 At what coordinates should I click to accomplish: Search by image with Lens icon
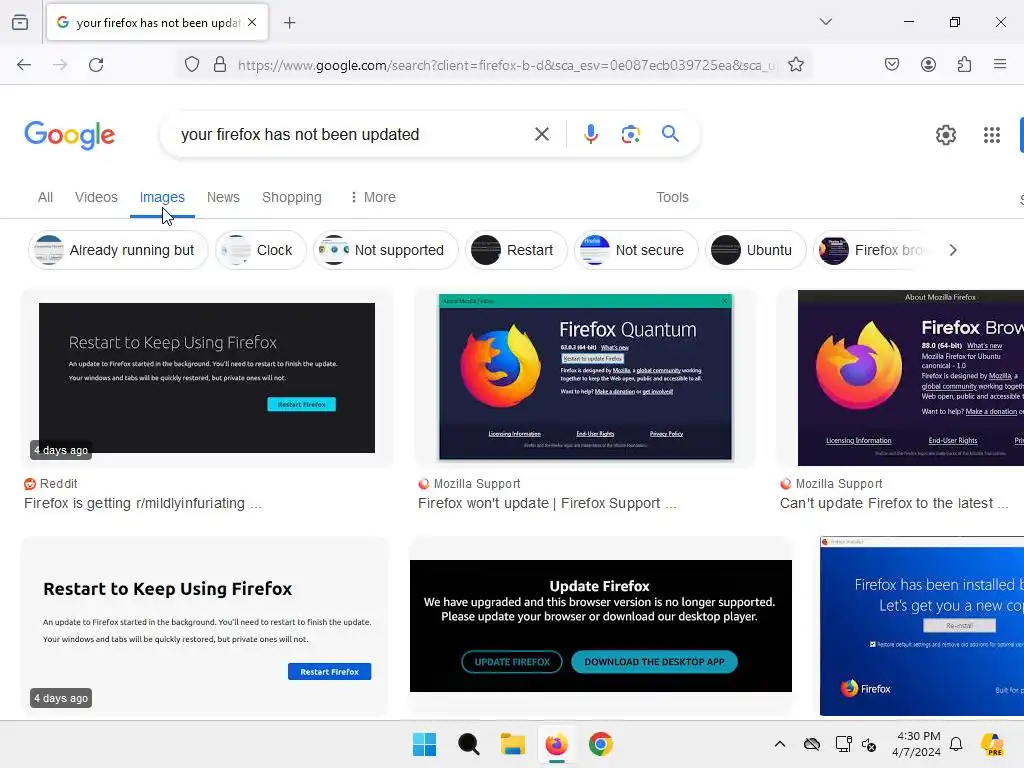[630, 134]
